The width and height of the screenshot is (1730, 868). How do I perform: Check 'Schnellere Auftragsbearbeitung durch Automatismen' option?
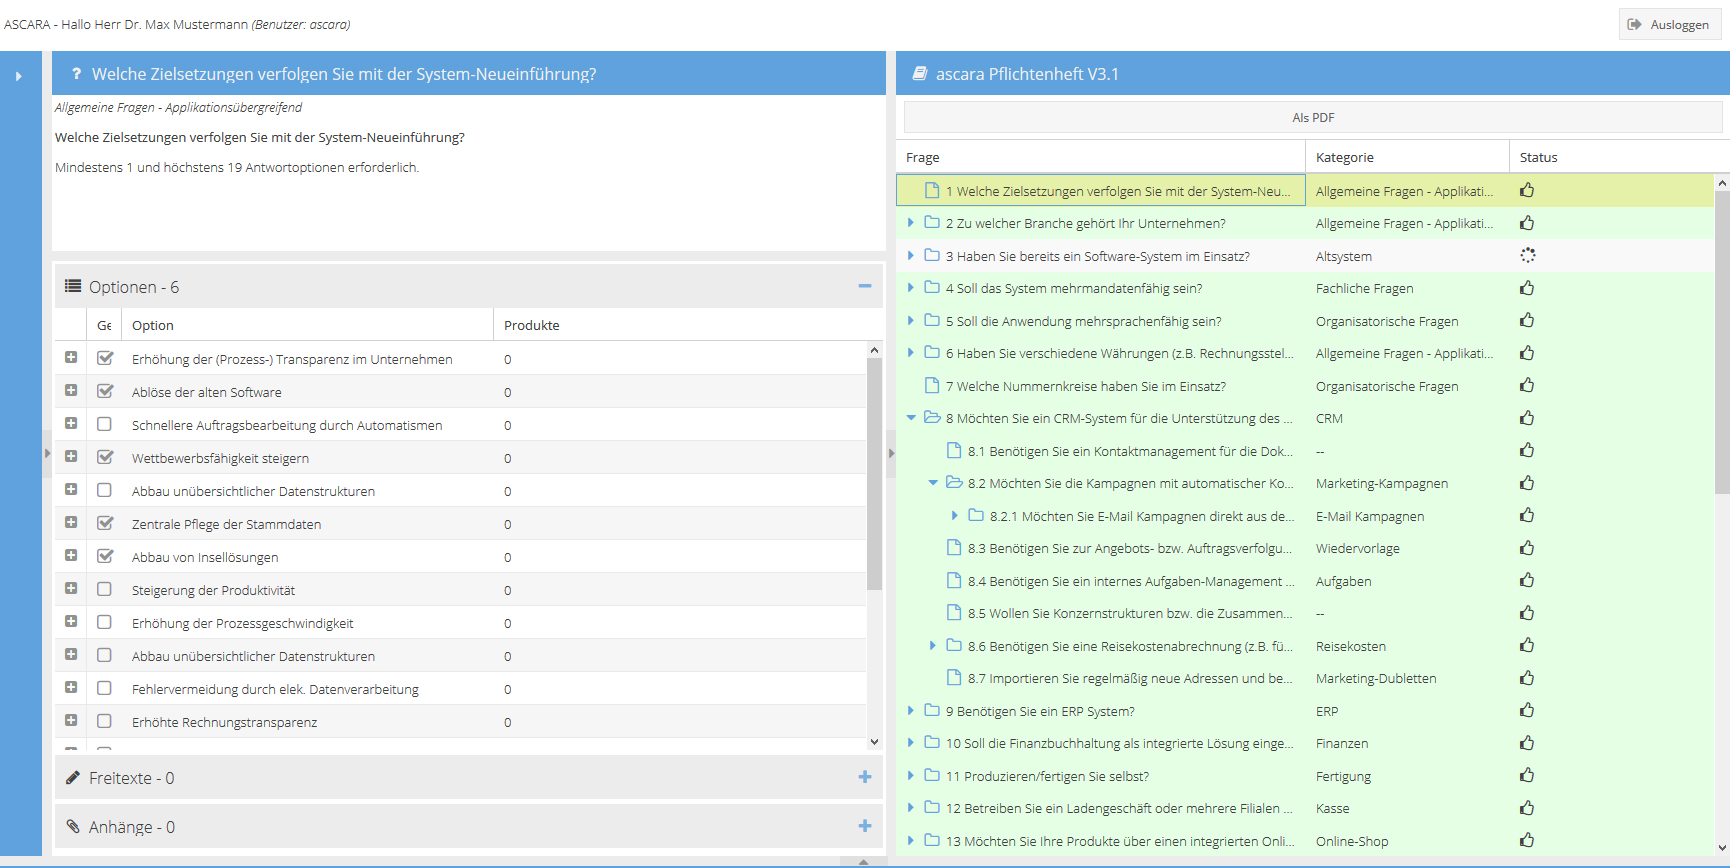point(105,424)
